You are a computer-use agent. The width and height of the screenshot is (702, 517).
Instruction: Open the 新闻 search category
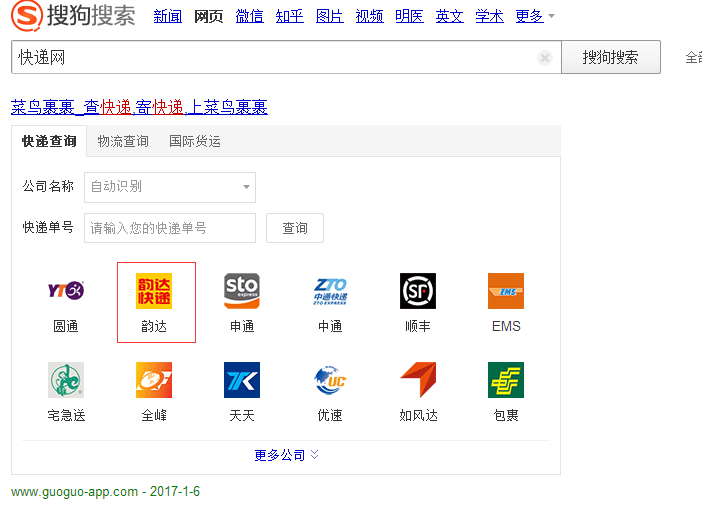coord(167,16)
